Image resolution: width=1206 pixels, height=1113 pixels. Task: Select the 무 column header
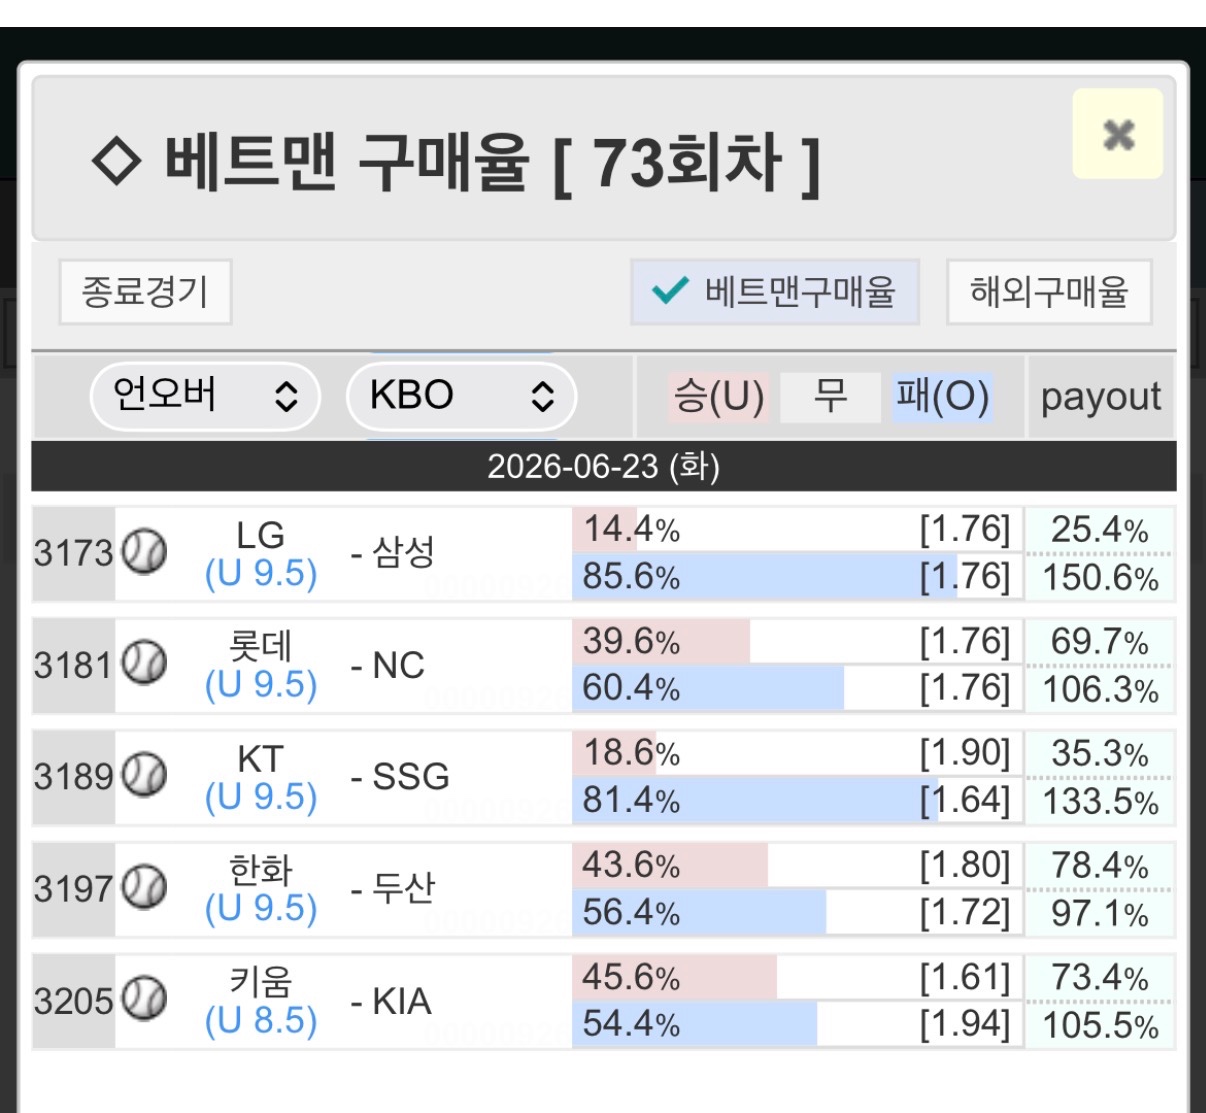click(x=830, y=397)
